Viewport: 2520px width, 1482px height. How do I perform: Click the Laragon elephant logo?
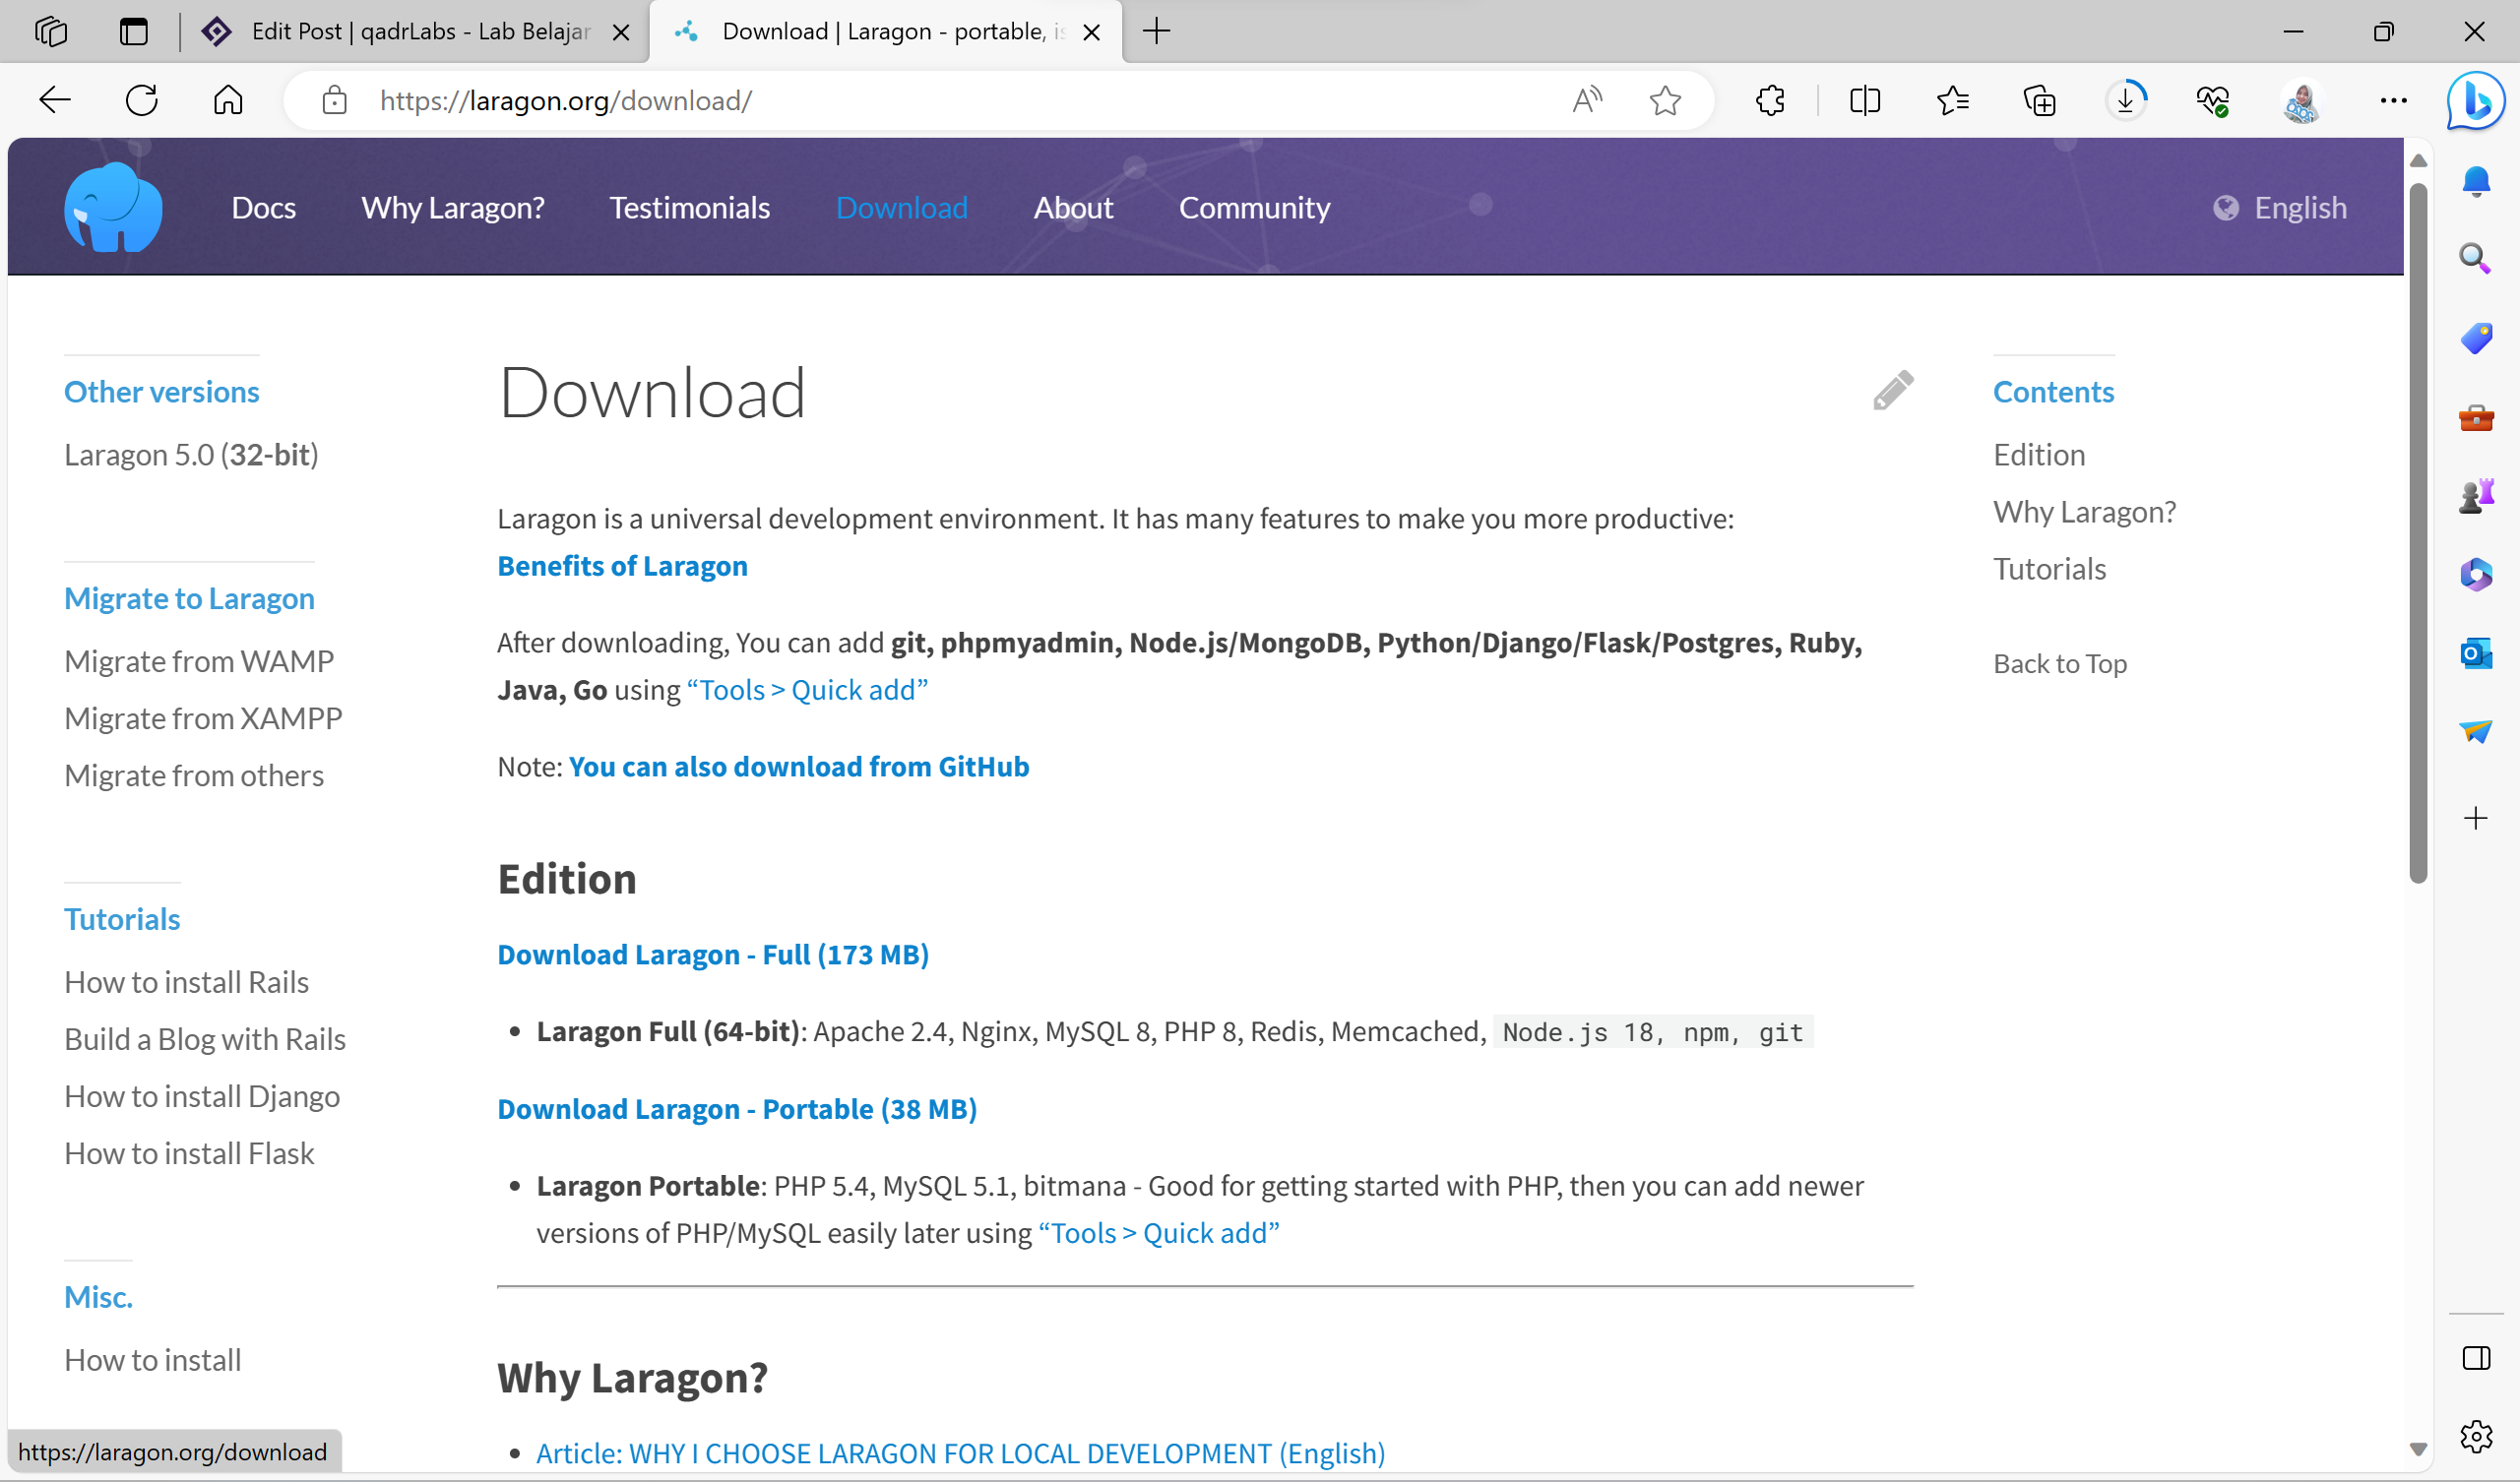pyautogui.click(x=113, y=207)
